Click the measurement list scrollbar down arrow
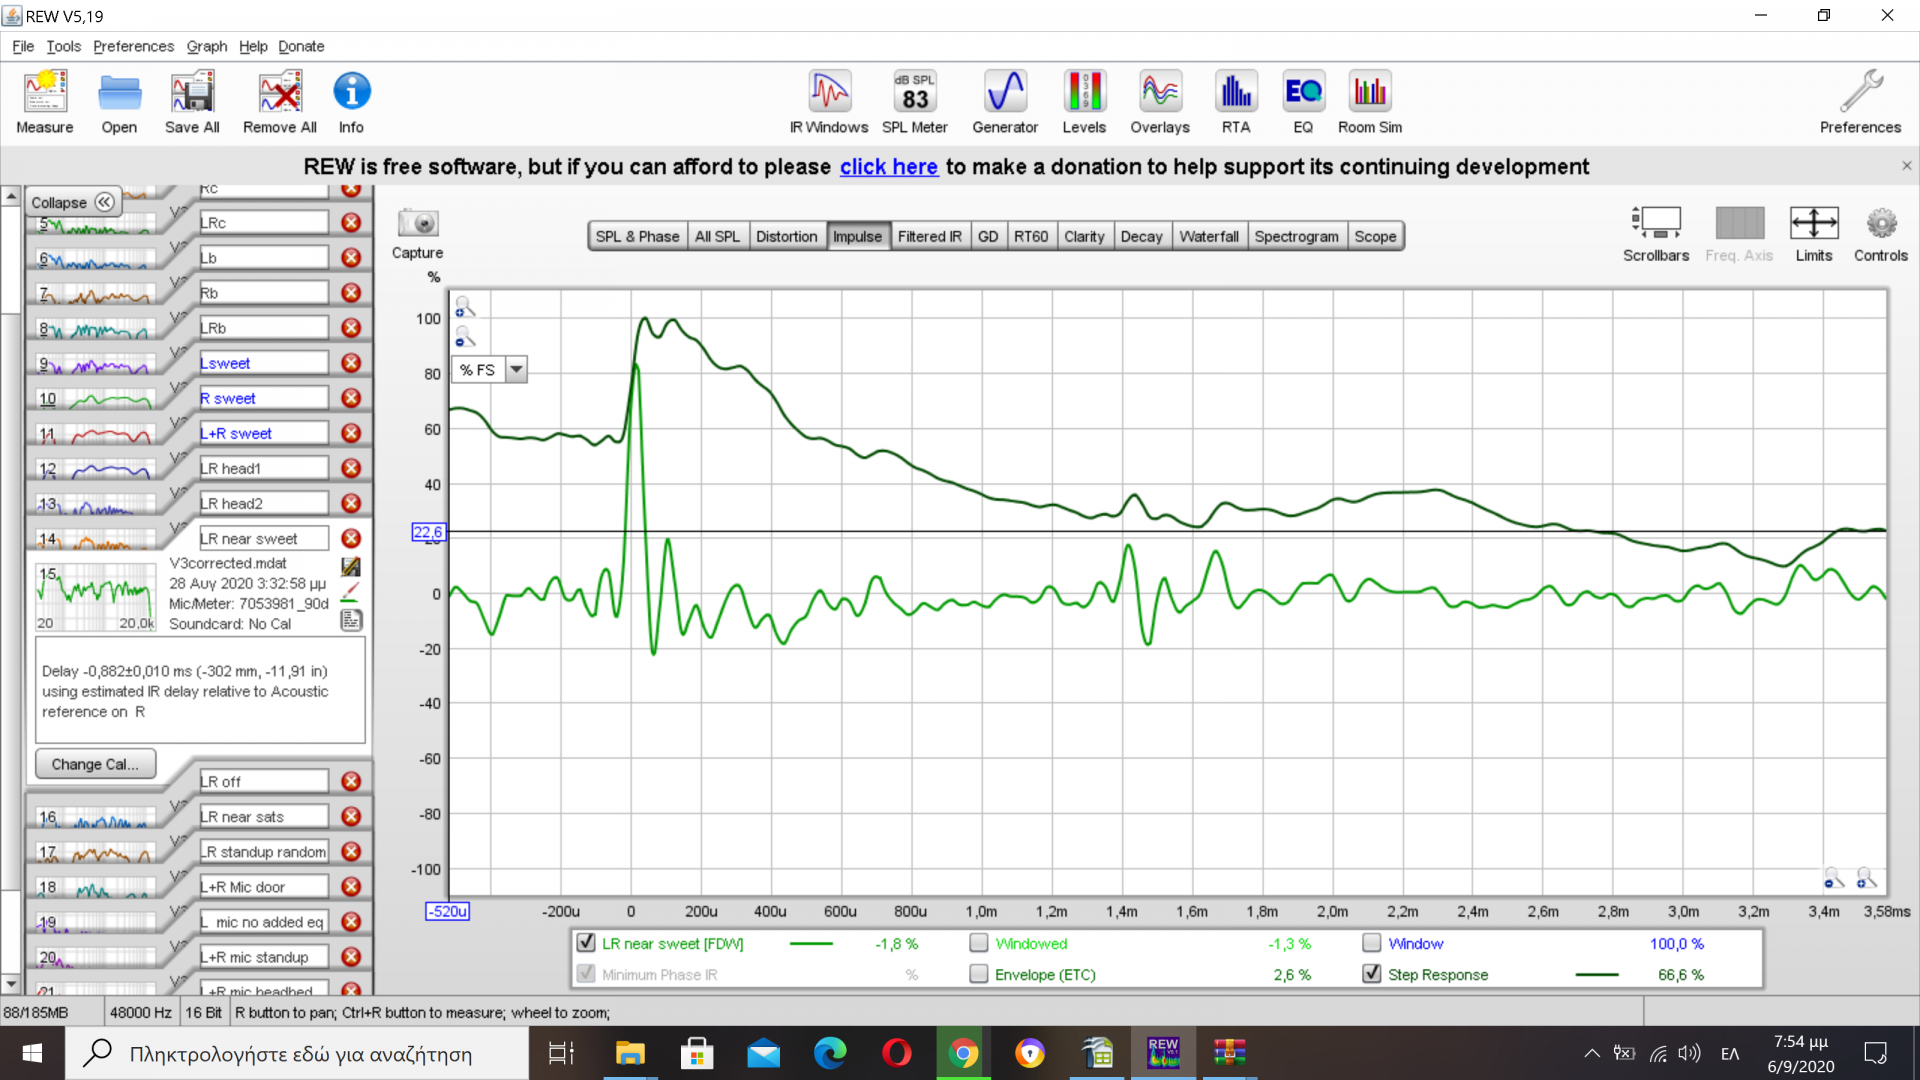This screenshot has height=1080, width=1920. 10,984
